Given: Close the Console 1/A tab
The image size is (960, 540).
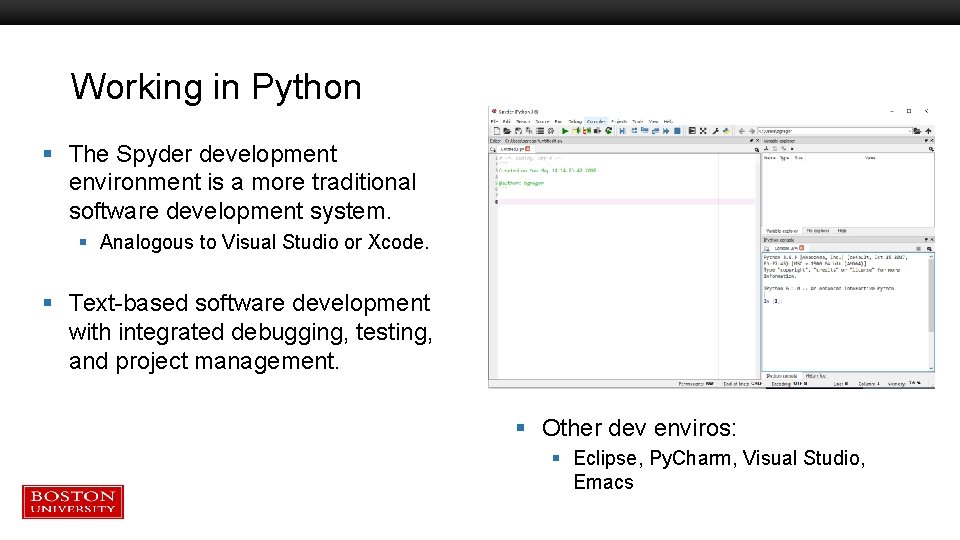Looking at the screenshot, I should click(801, 248).
